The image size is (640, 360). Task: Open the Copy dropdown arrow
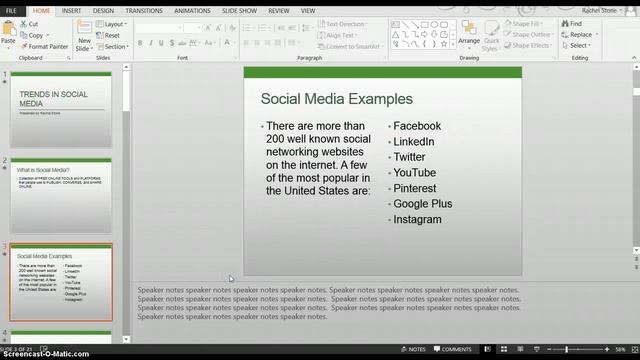coord(48,36)
